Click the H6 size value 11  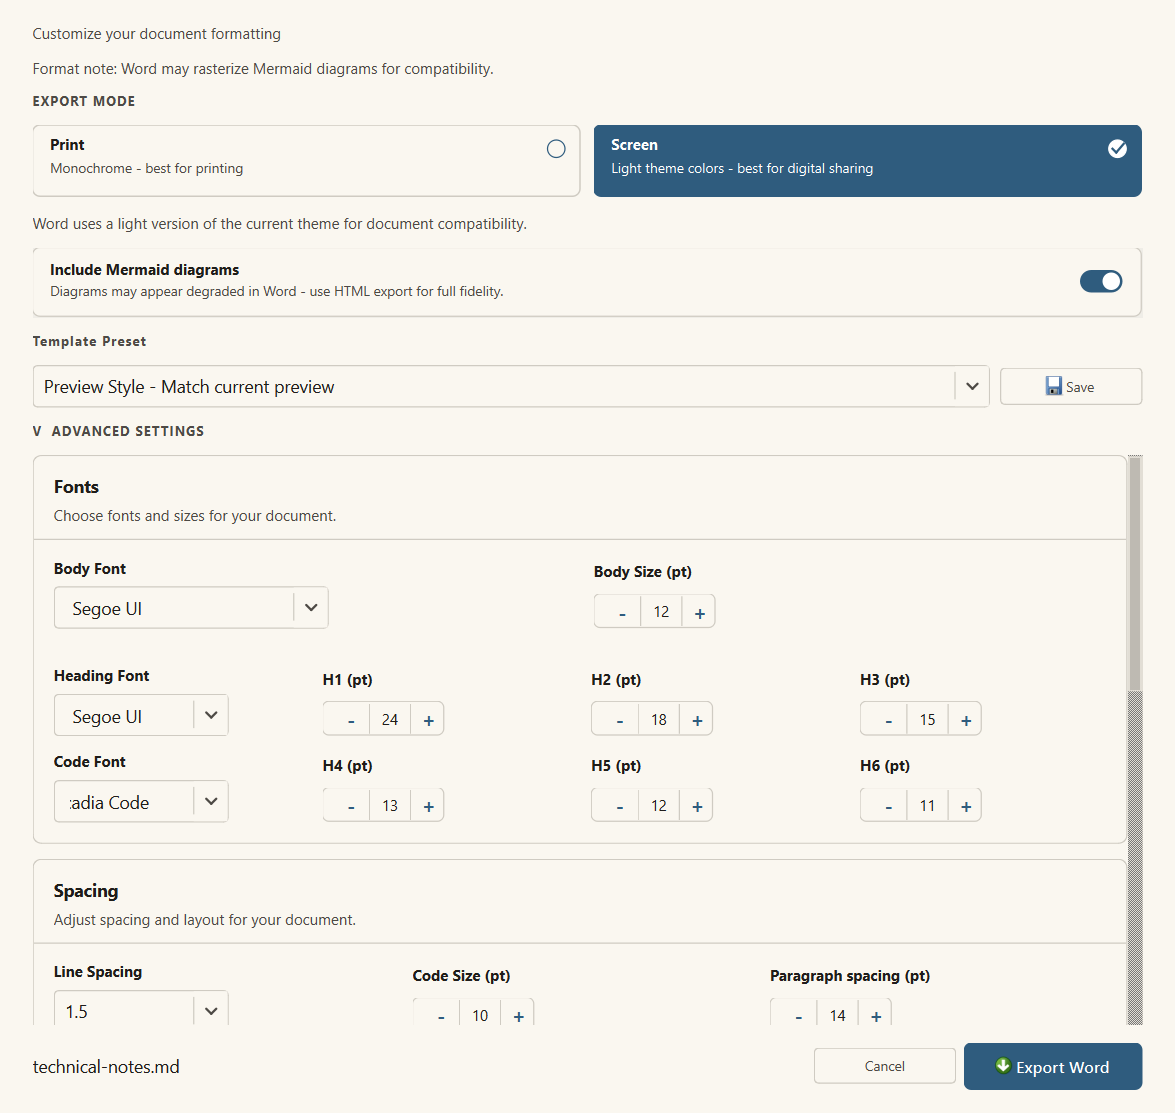[x=927, y=806]
